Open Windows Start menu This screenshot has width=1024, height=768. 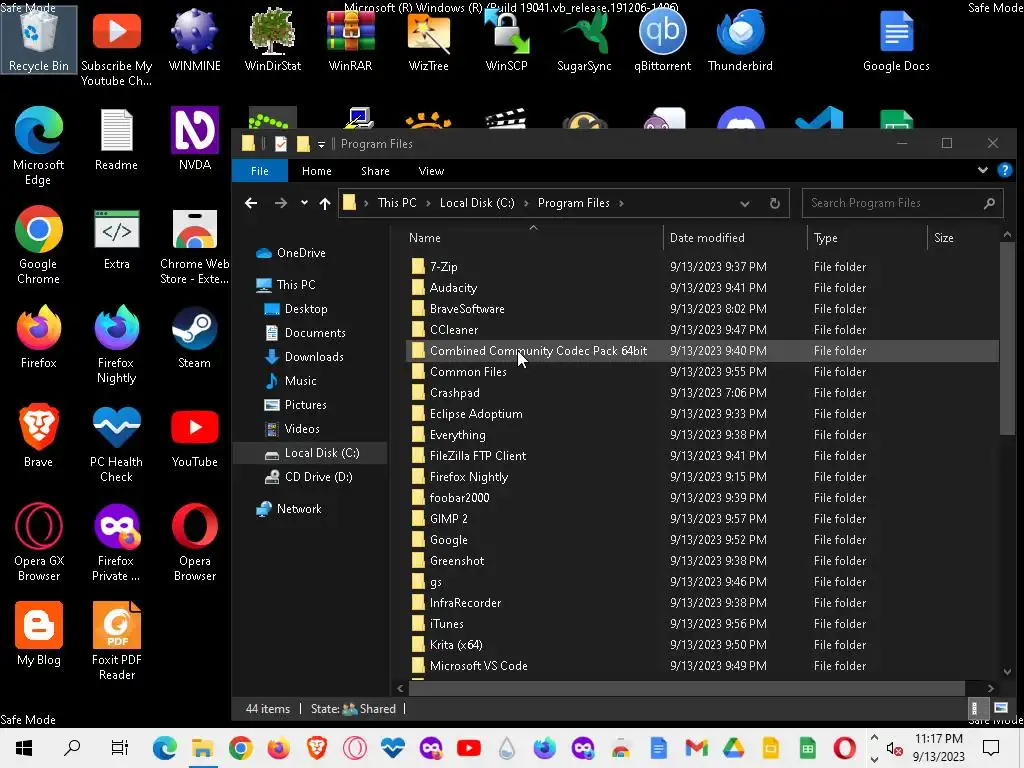[x=24, y=747]
